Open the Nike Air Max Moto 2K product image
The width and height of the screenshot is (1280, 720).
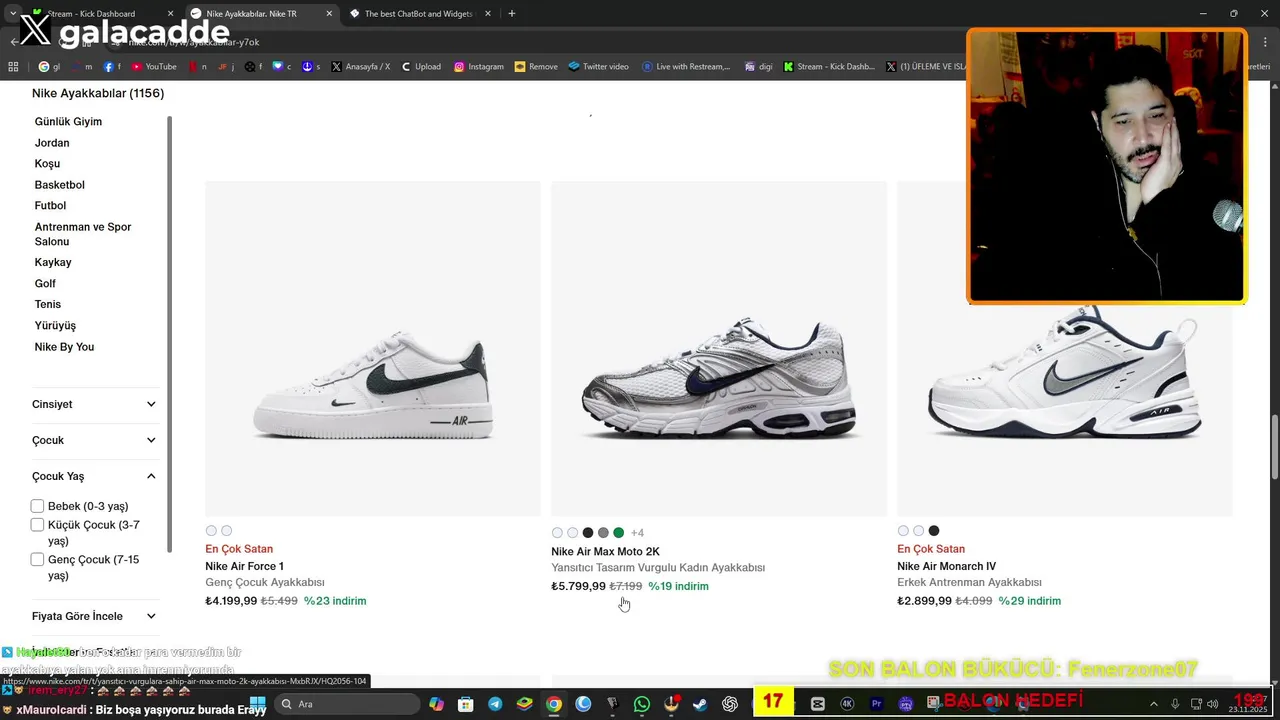point(718,348)
